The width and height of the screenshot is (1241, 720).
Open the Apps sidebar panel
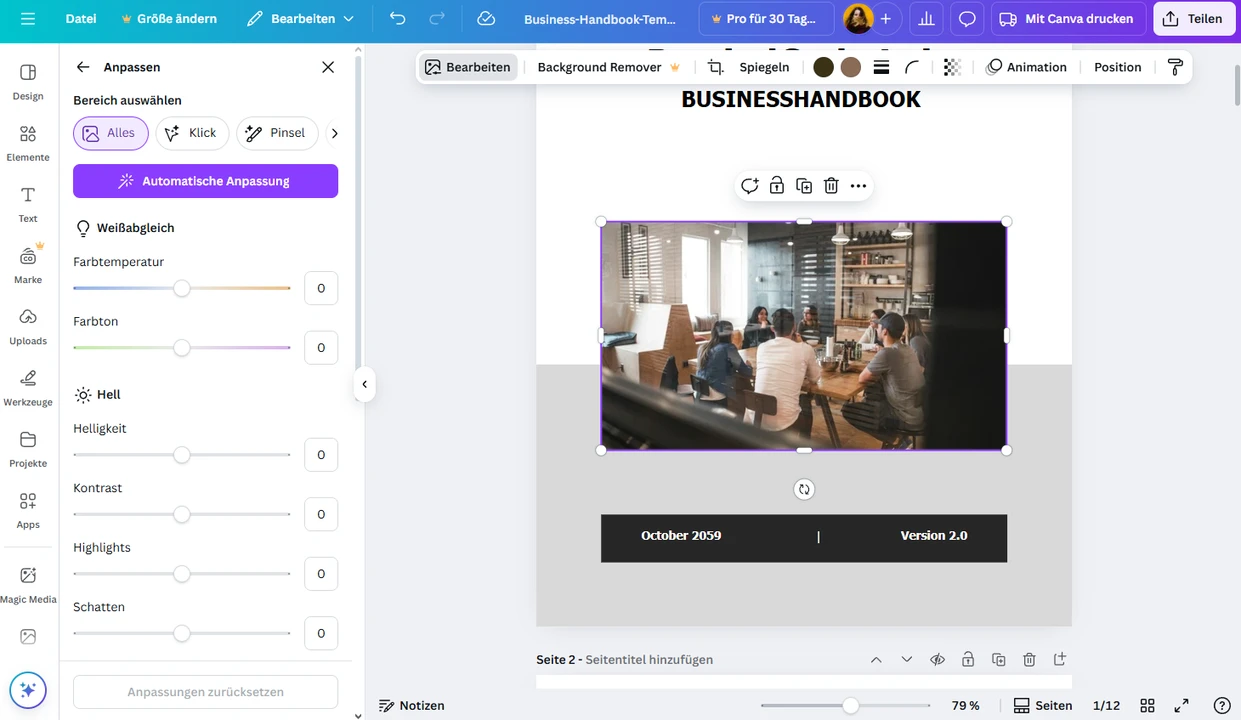tap(28, 510)
